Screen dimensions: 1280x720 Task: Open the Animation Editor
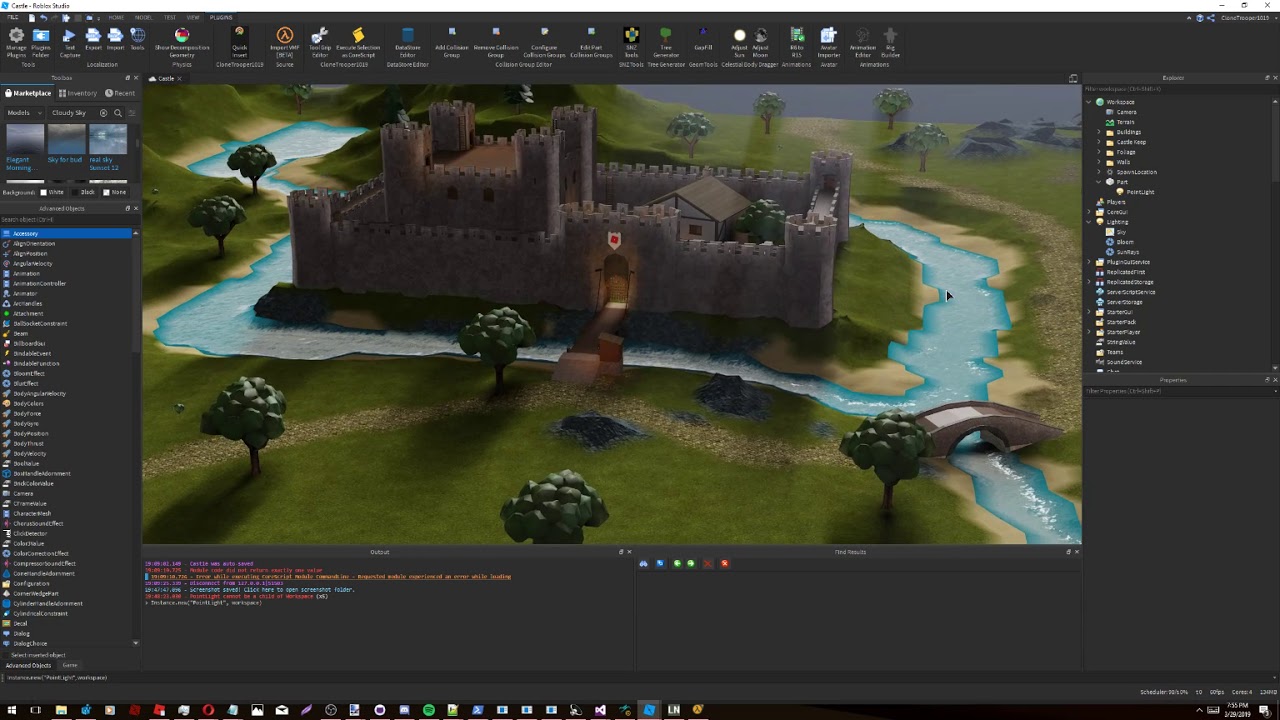862,42
